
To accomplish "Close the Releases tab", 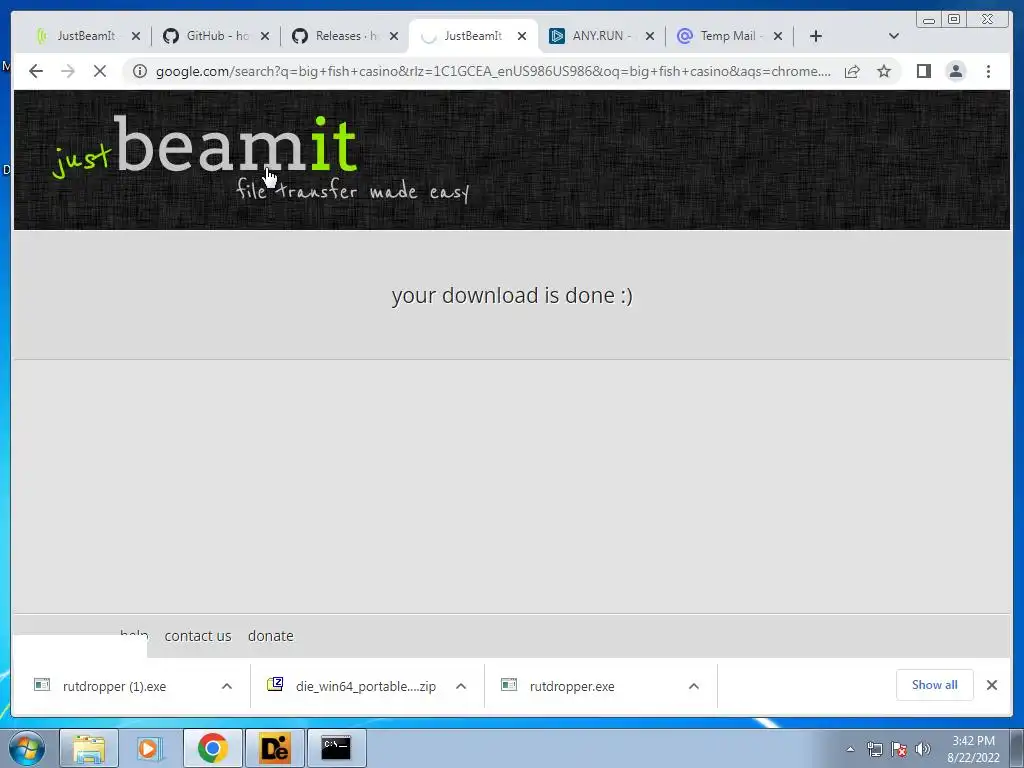I will pos(394,36).
